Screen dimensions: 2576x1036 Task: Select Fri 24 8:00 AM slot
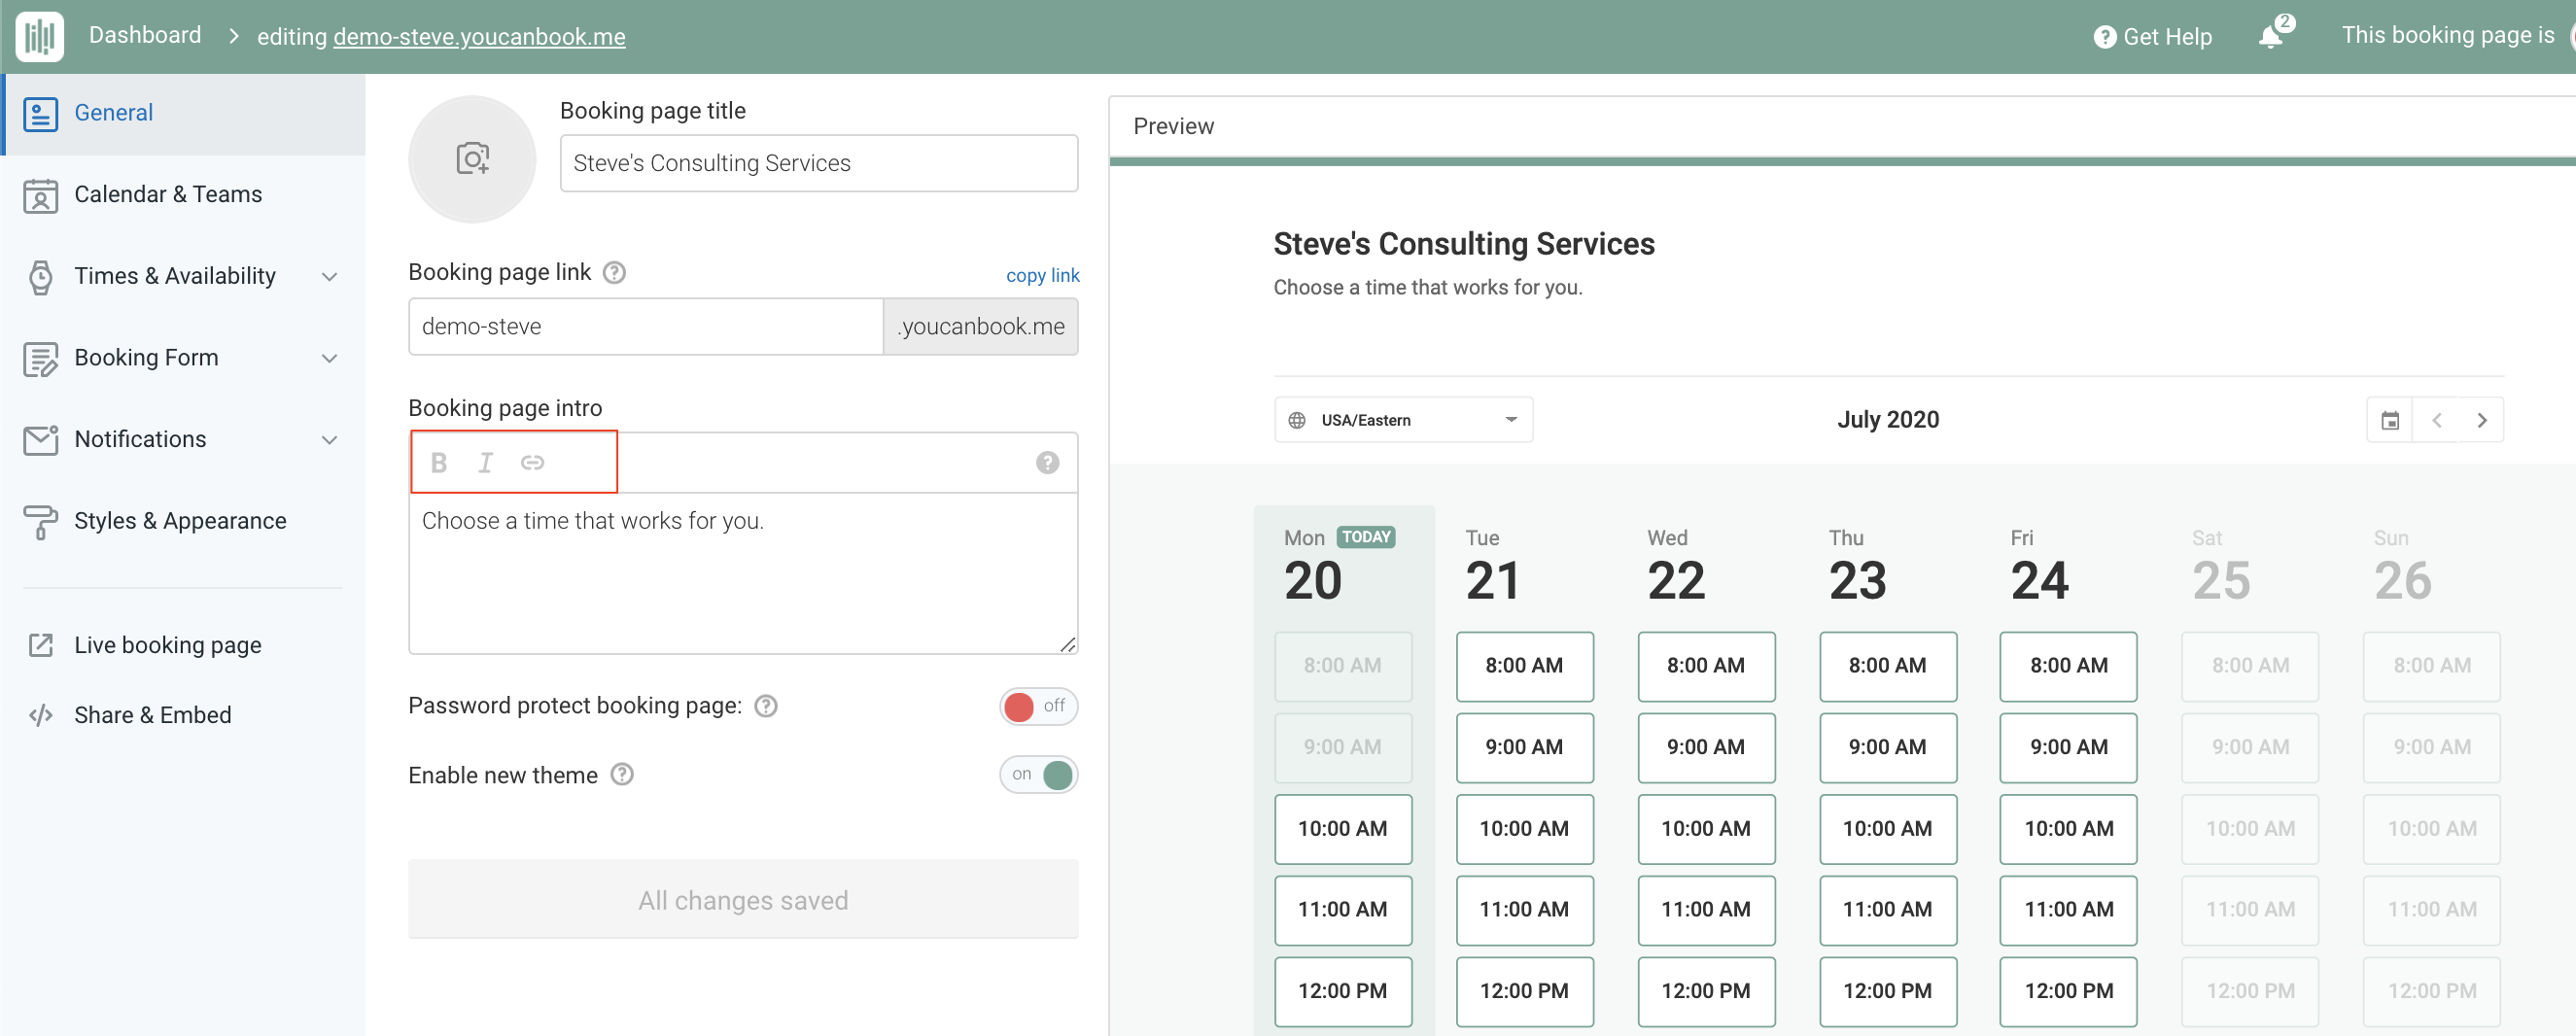[2069, 666]
